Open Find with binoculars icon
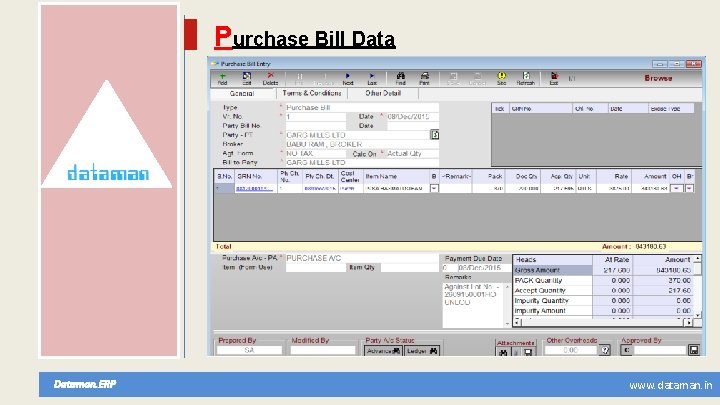Image resolution: width=720 pixels, height=405 pixels. click(x=400, y=79)
